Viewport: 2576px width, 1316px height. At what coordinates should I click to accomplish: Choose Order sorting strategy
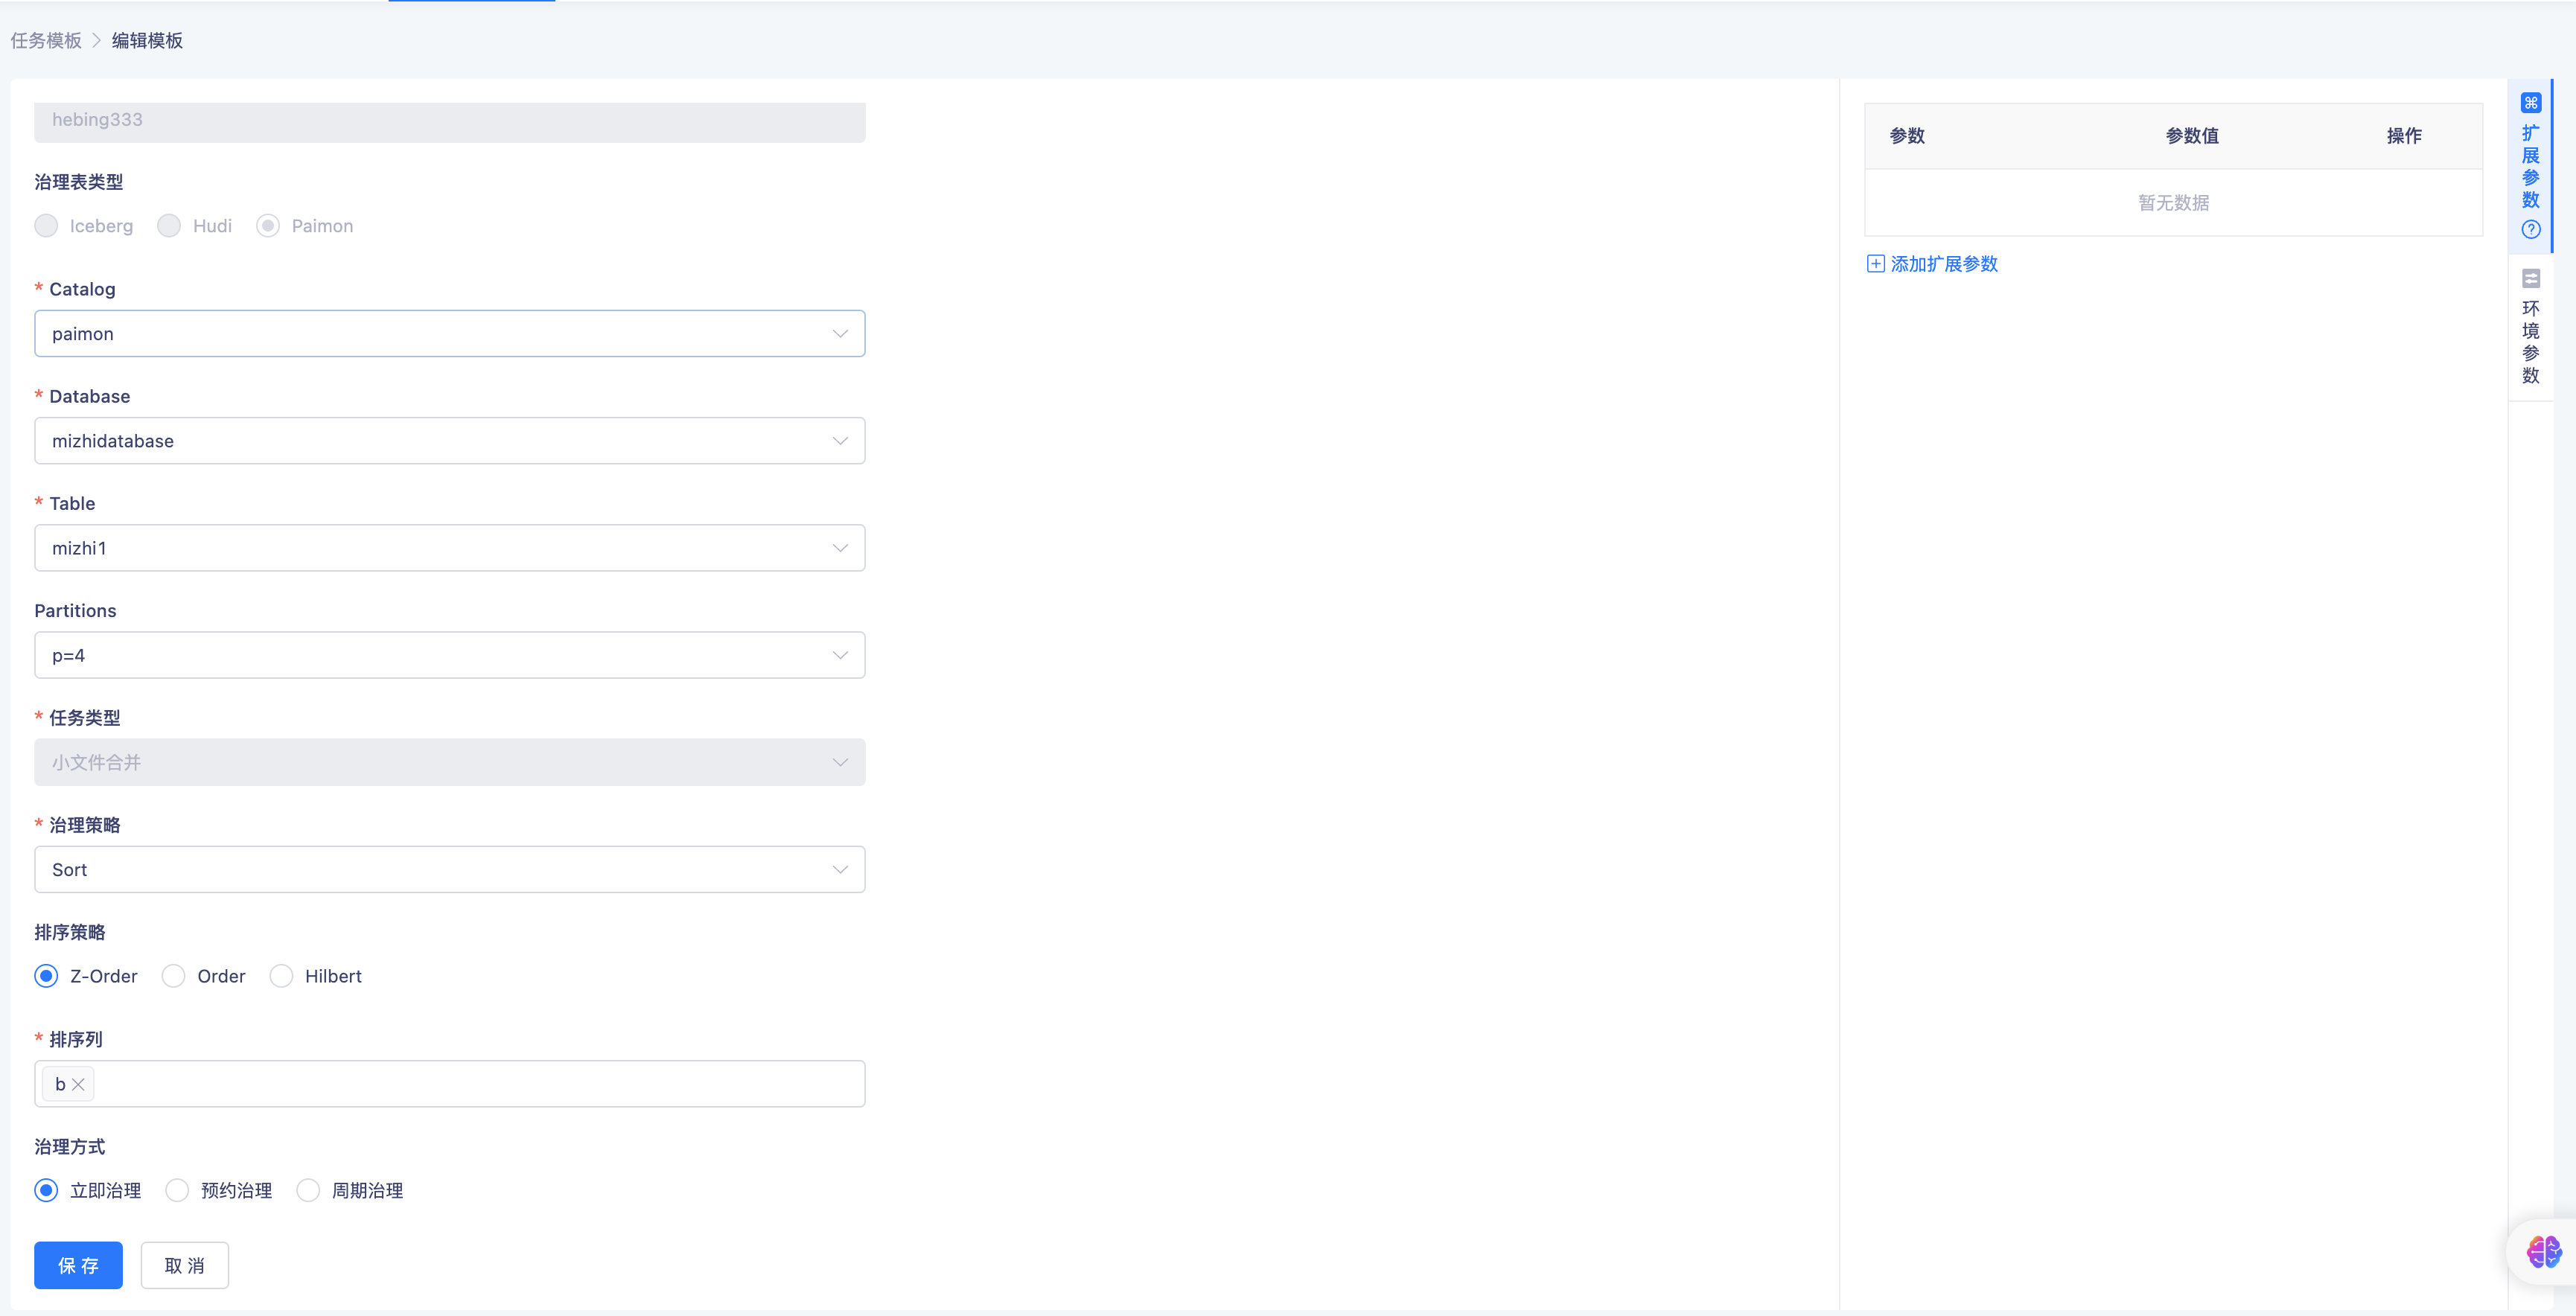[173, 976]
